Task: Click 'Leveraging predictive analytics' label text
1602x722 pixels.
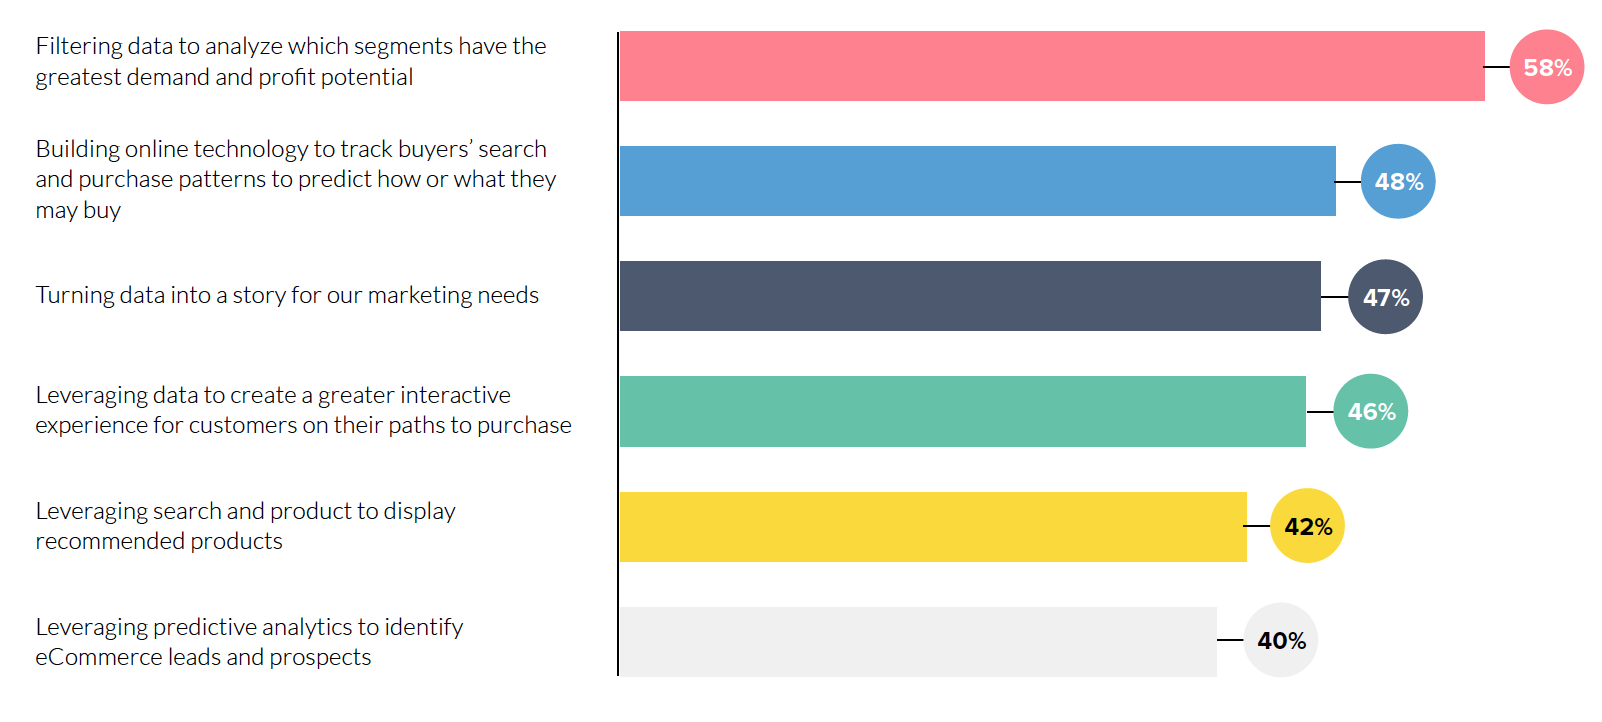Action: pyautogui.click(x=250, y=641)
